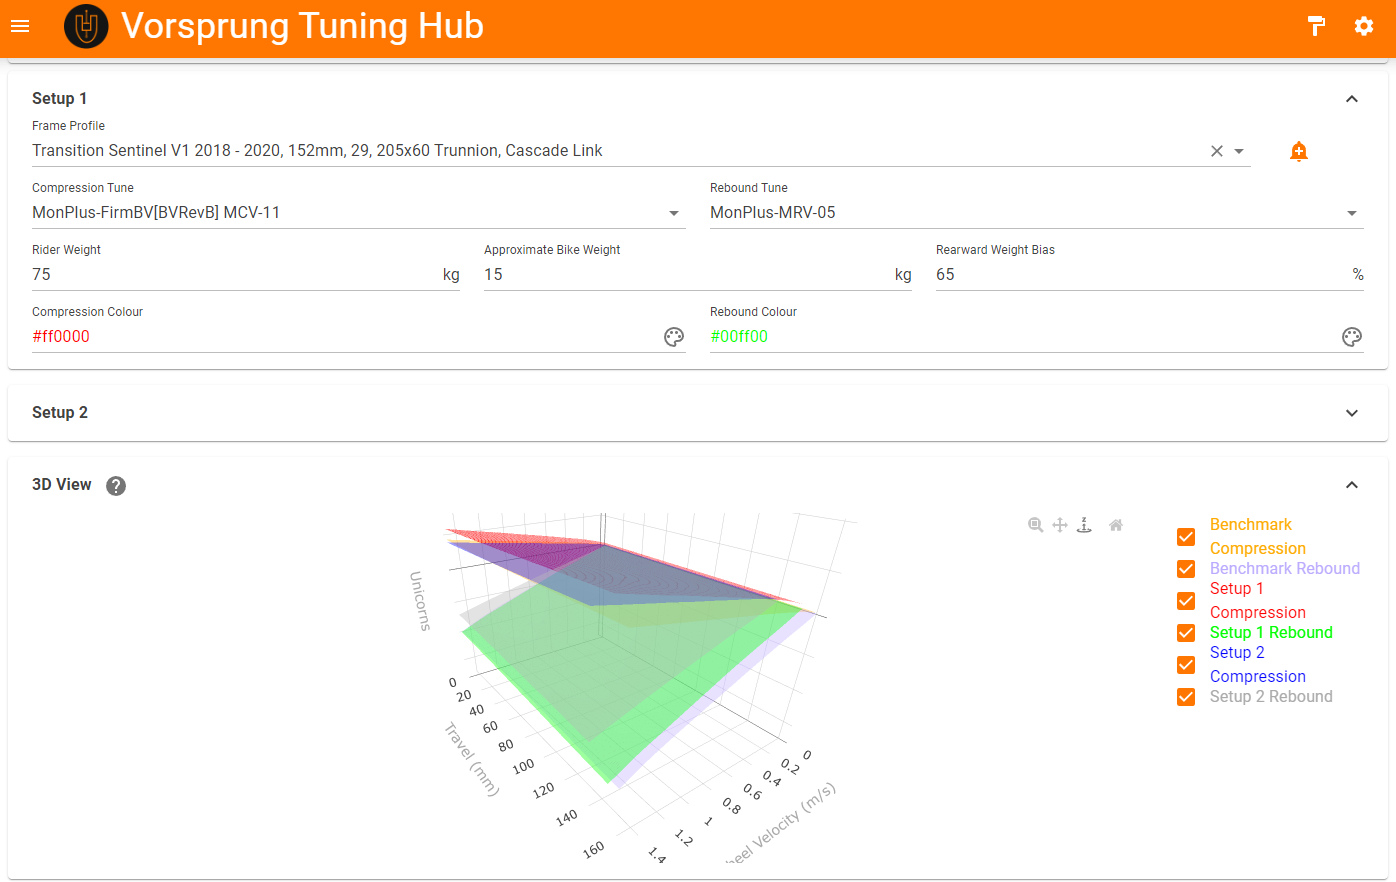Viewport: 1396px width, 882px height.
Task: Click the orange add notification bell
Action: (x=1299, y=151)
